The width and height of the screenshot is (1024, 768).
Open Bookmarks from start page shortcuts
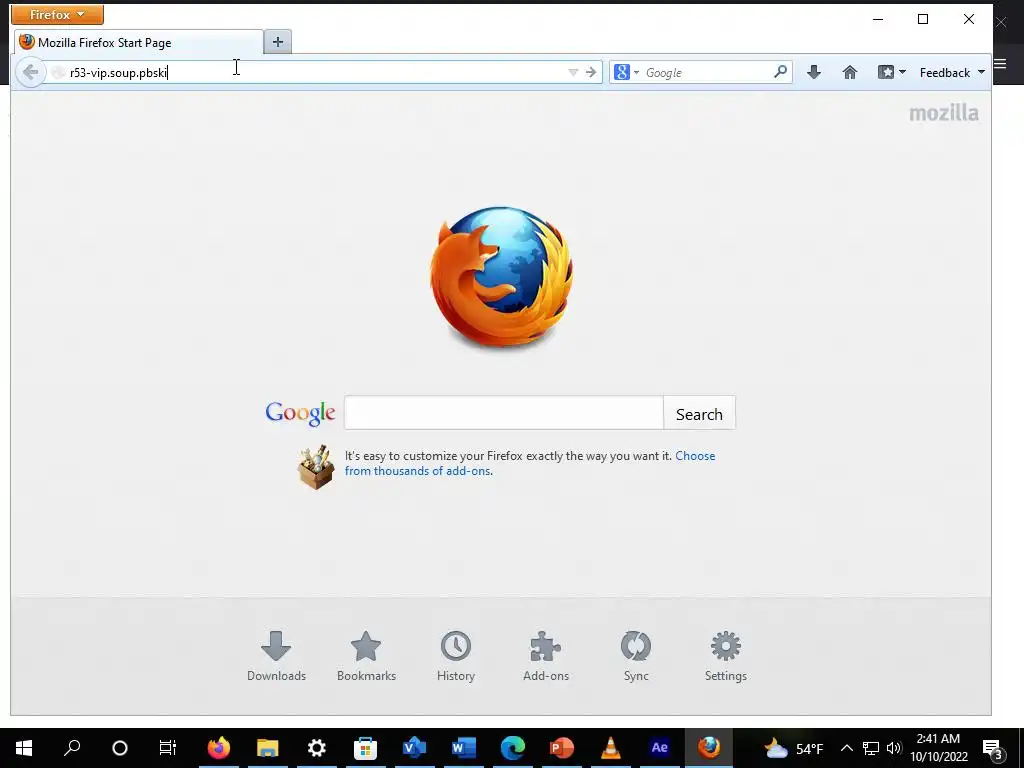[366, 656]
